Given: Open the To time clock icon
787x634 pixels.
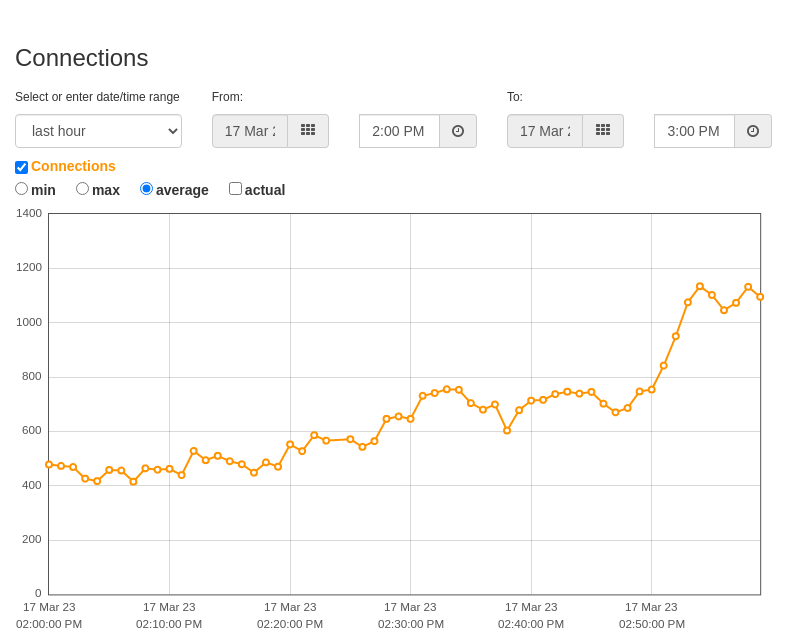Looking at the screenshot, I should (x=752, y=131).
